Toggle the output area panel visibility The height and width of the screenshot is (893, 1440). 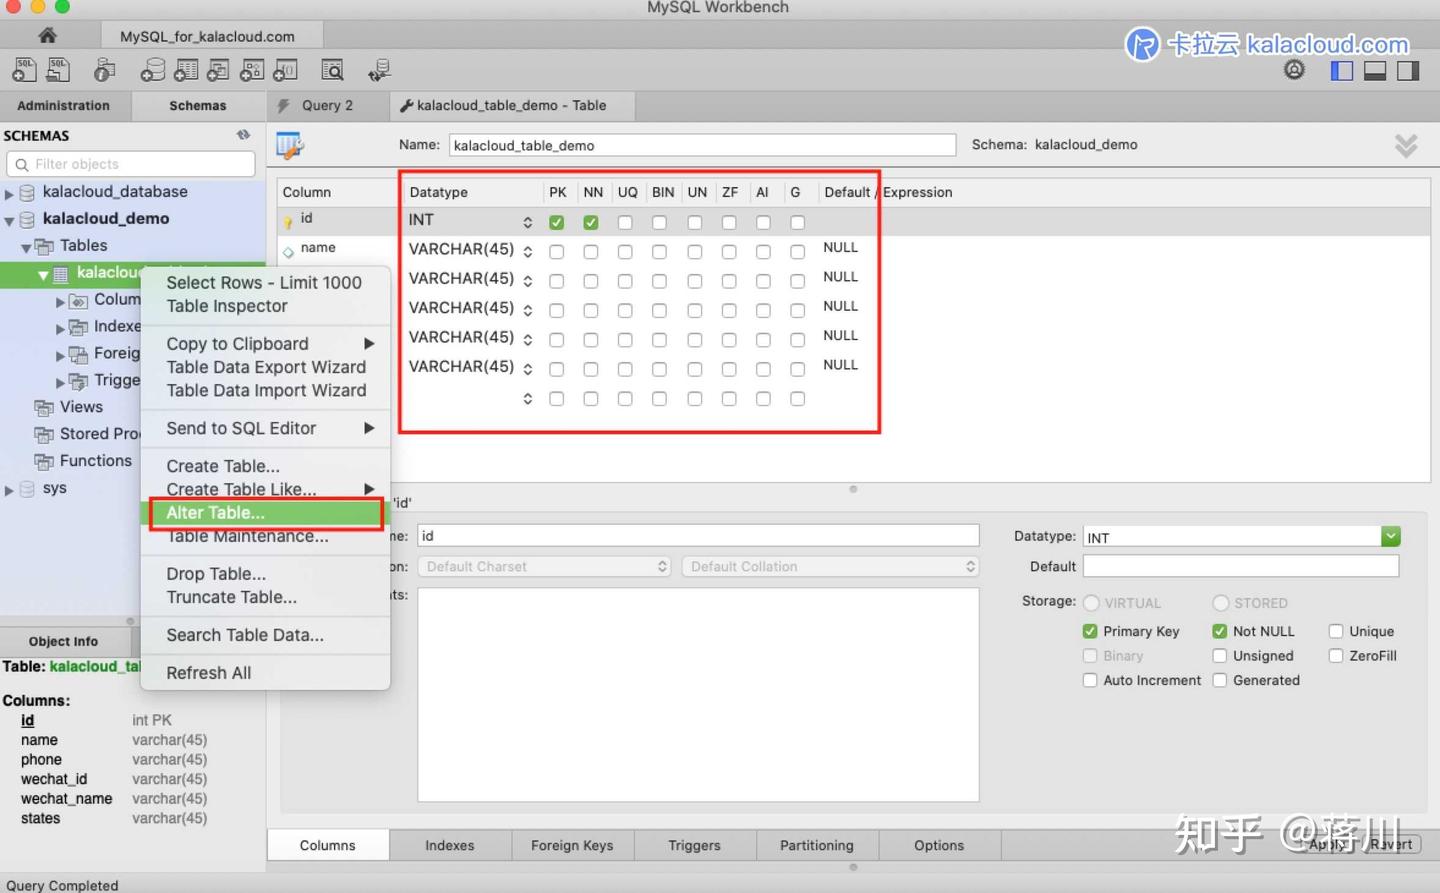(x=1374, y=70)
